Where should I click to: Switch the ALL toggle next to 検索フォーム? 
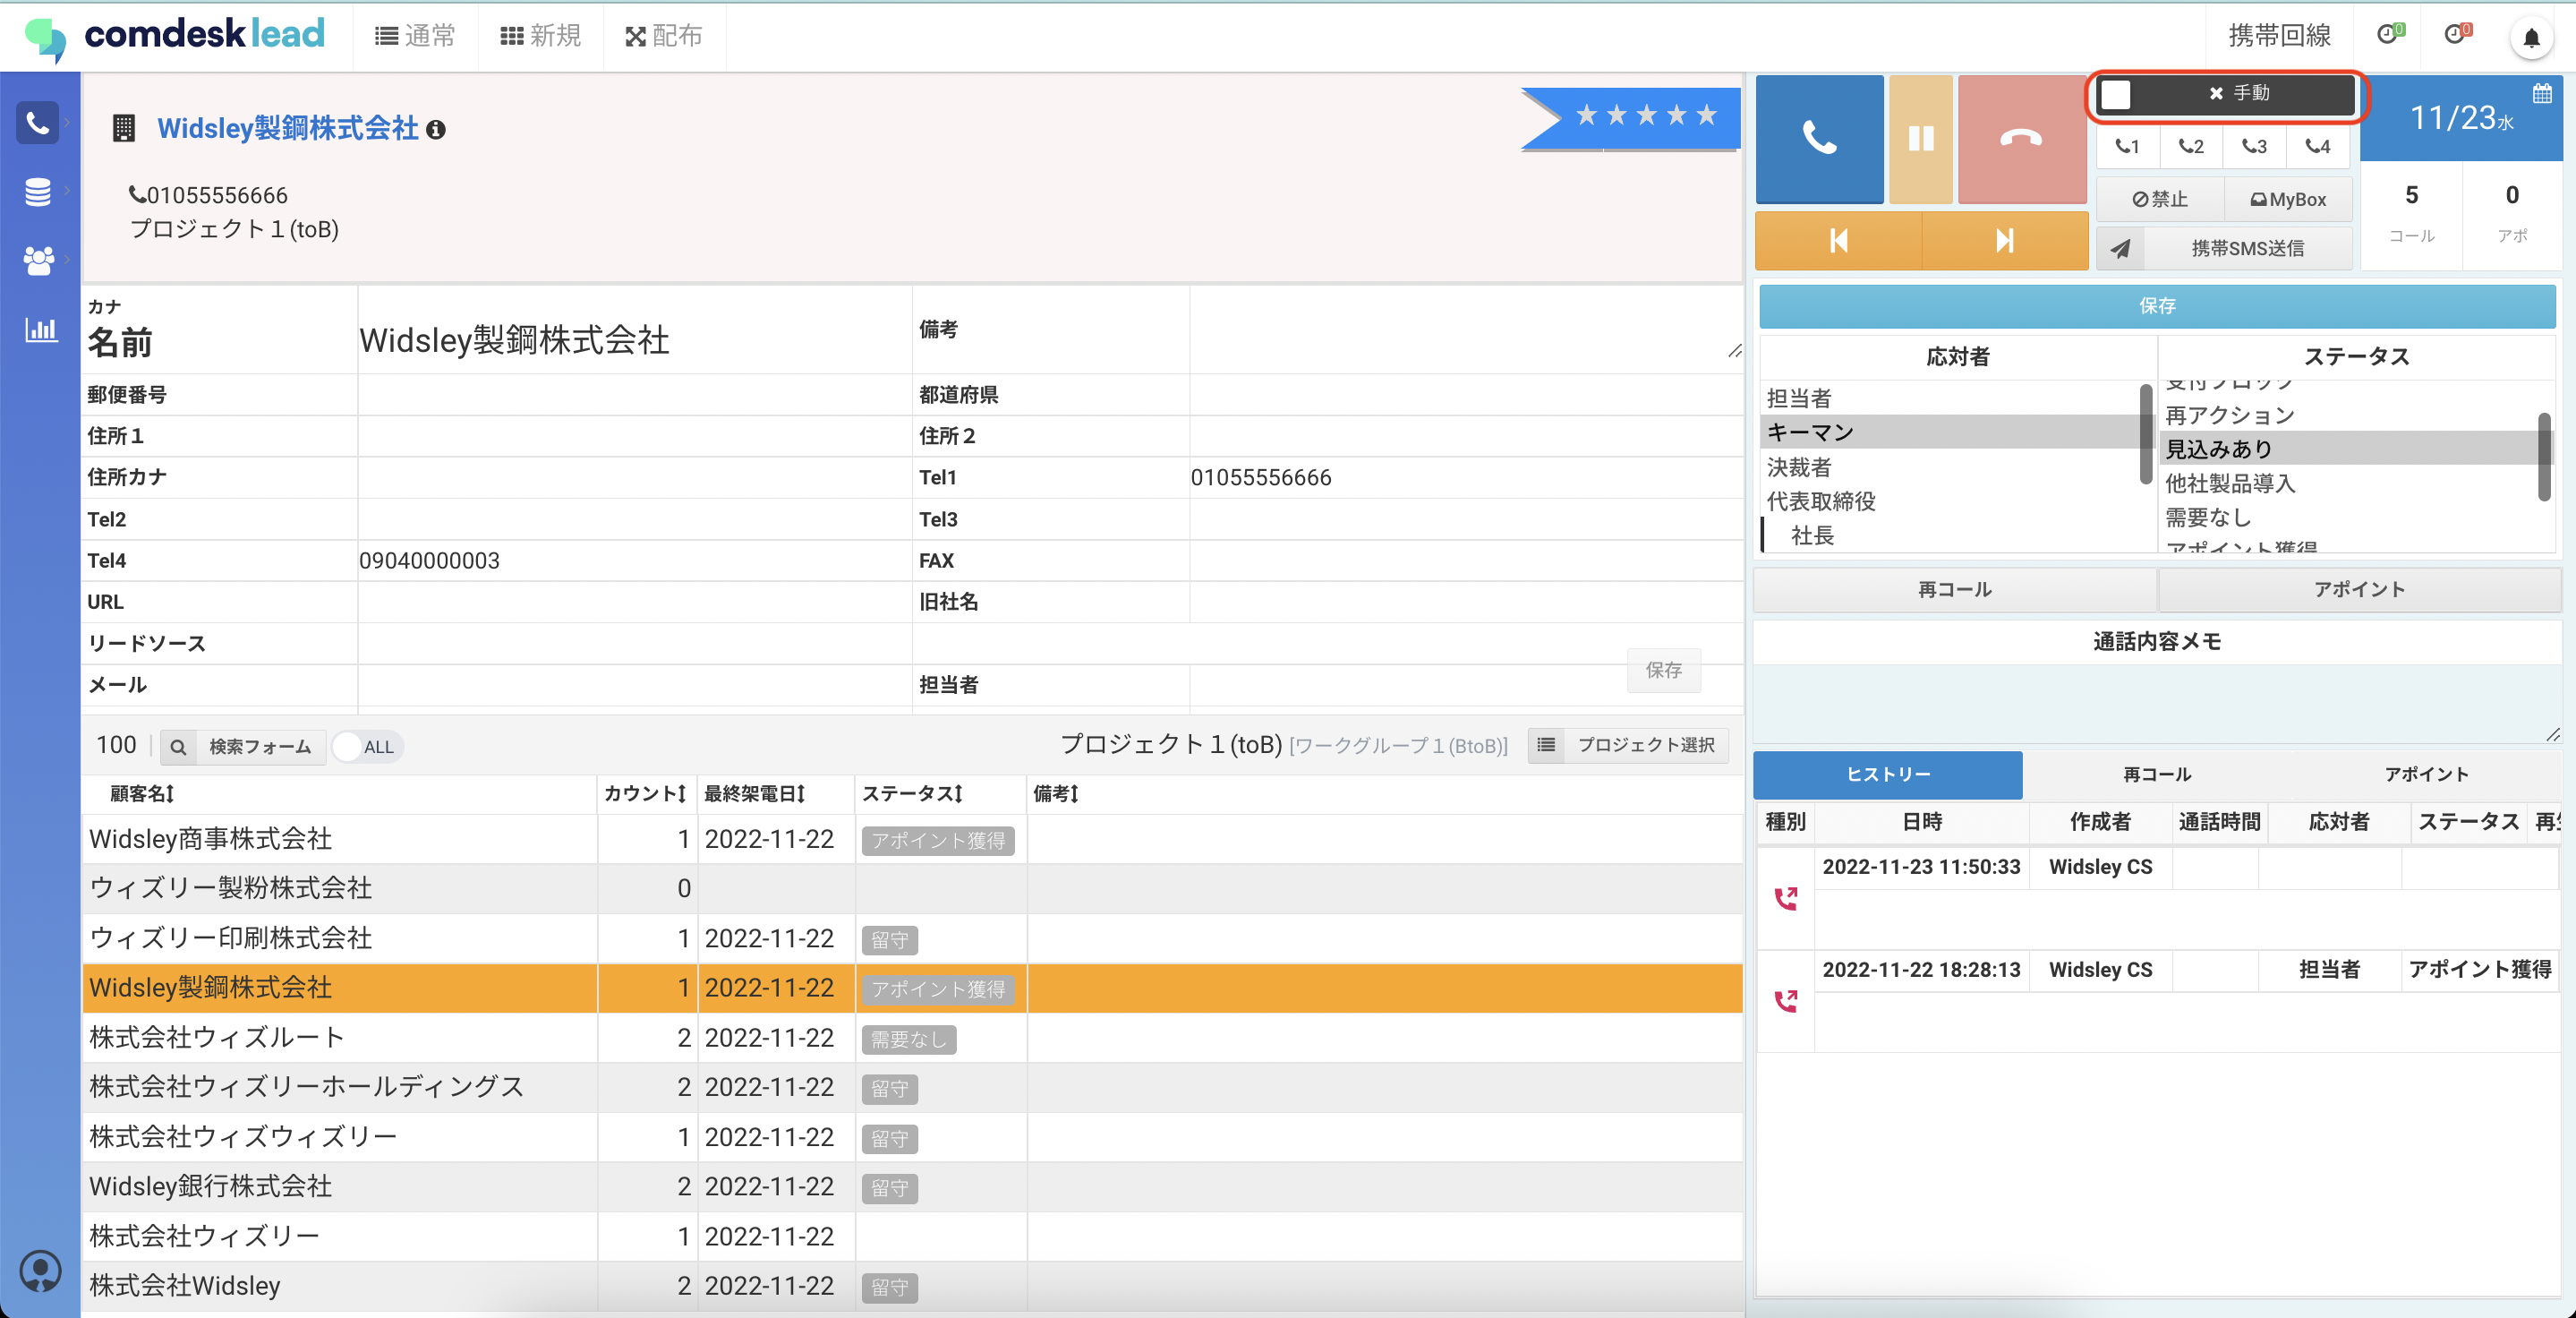pyautogui.click(x=365, y=746)
